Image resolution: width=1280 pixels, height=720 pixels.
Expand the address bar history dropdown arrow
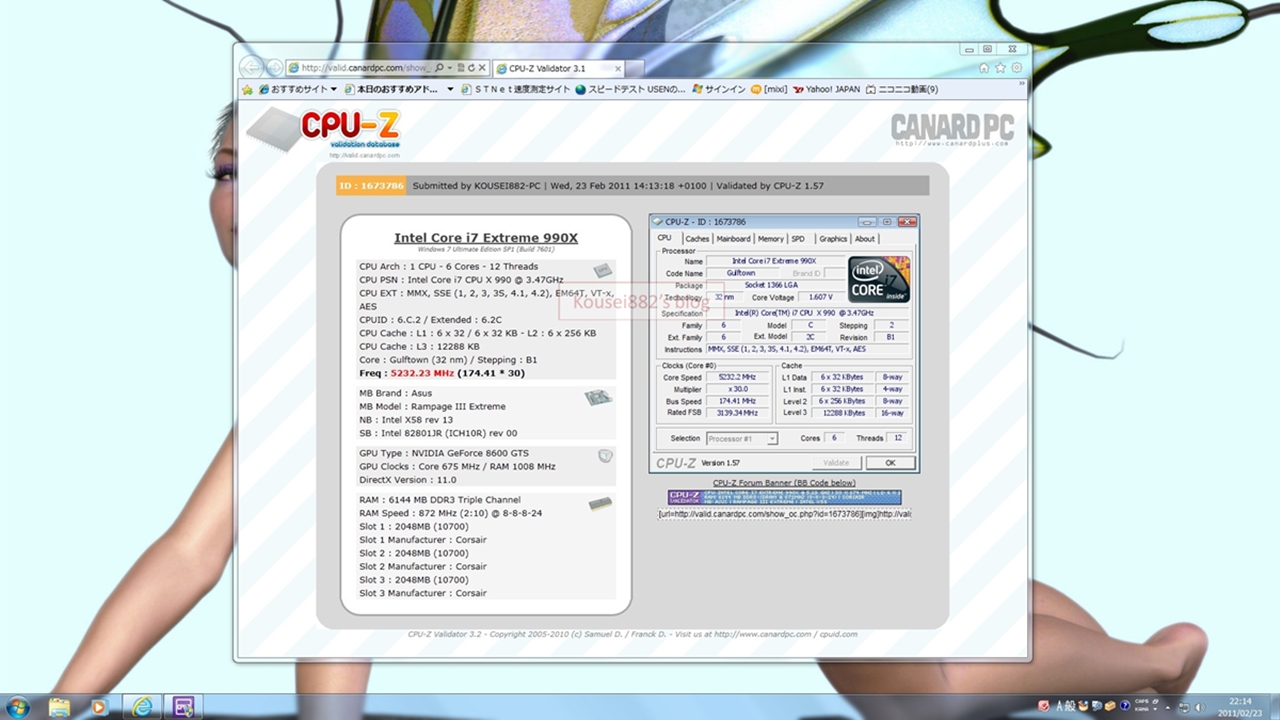pos(450,68)
